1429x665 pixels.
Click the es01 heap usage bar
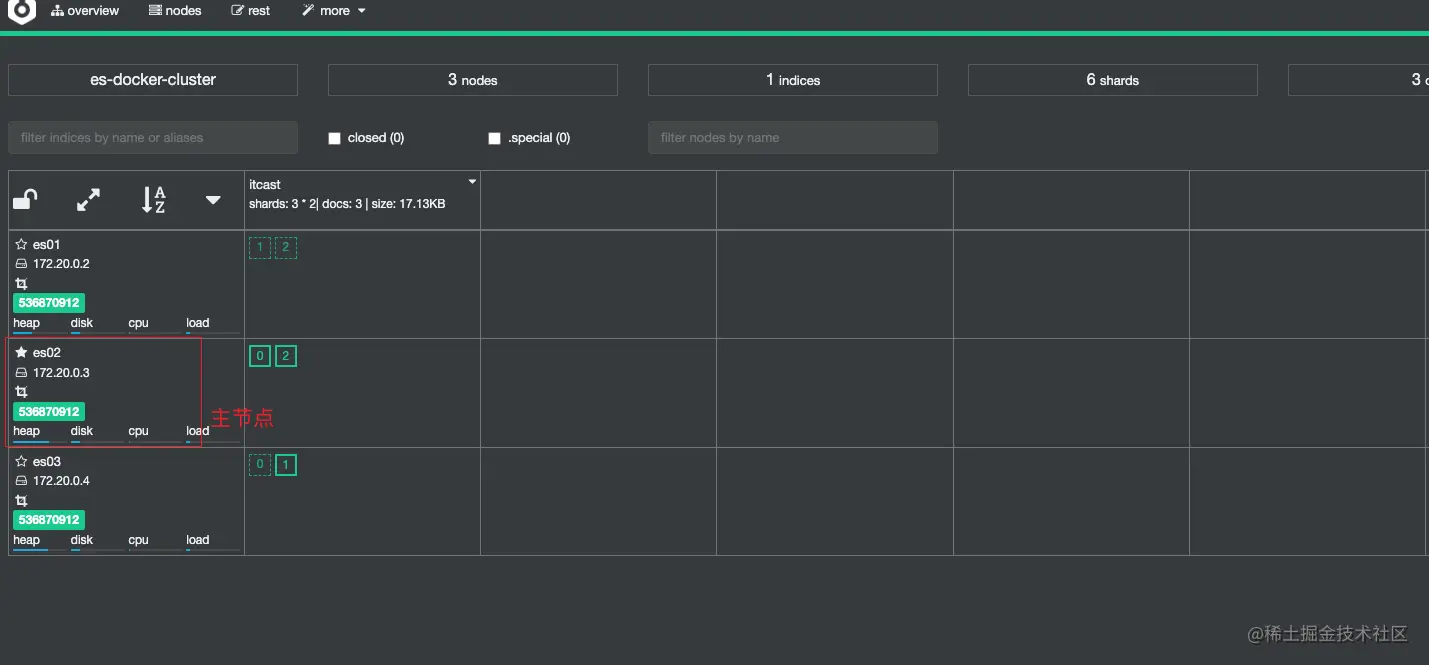pyautogui.click(x=40, y=332)
